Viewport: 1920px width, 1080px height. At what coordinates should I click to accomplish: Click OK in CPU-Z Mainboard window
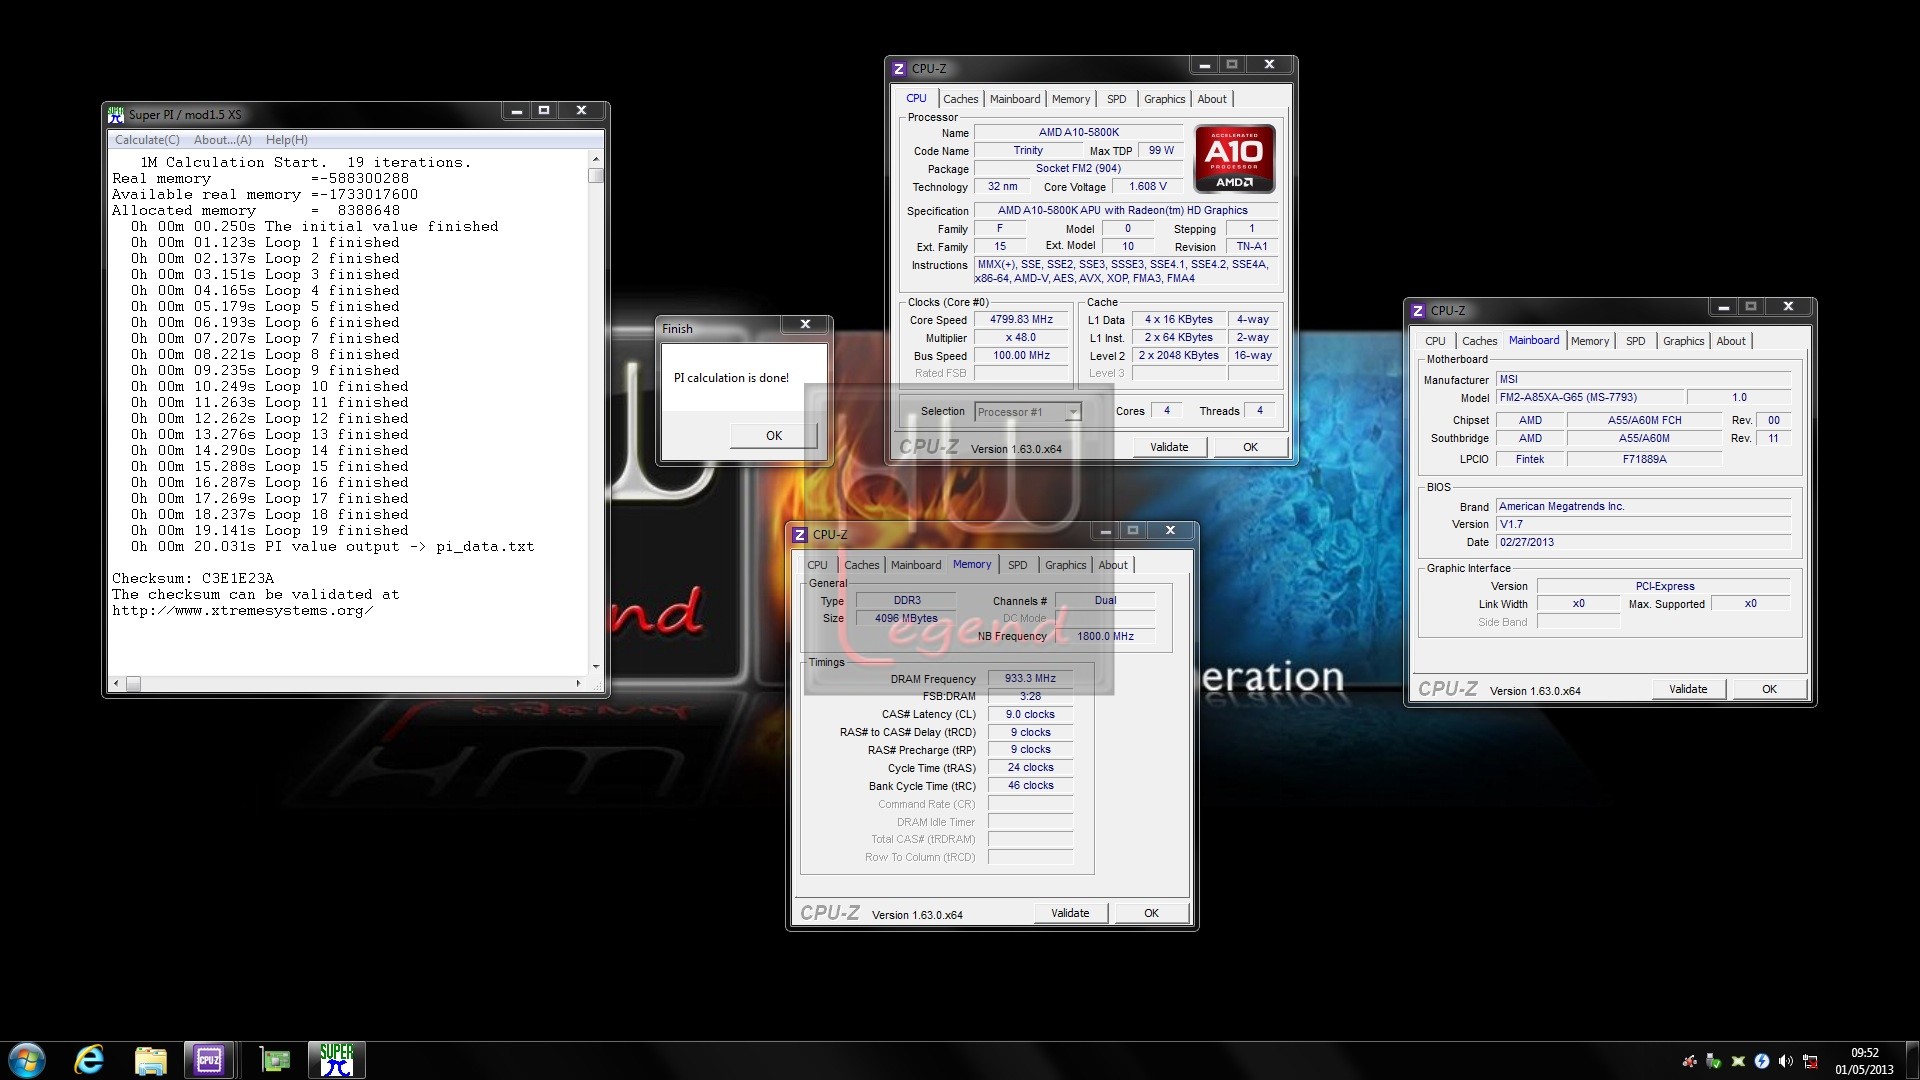1769,690
